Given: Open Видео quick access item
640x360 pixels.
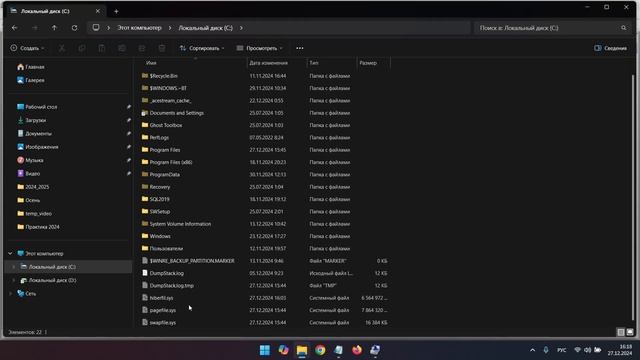Looking at the screenshot, I should [29, 173].
